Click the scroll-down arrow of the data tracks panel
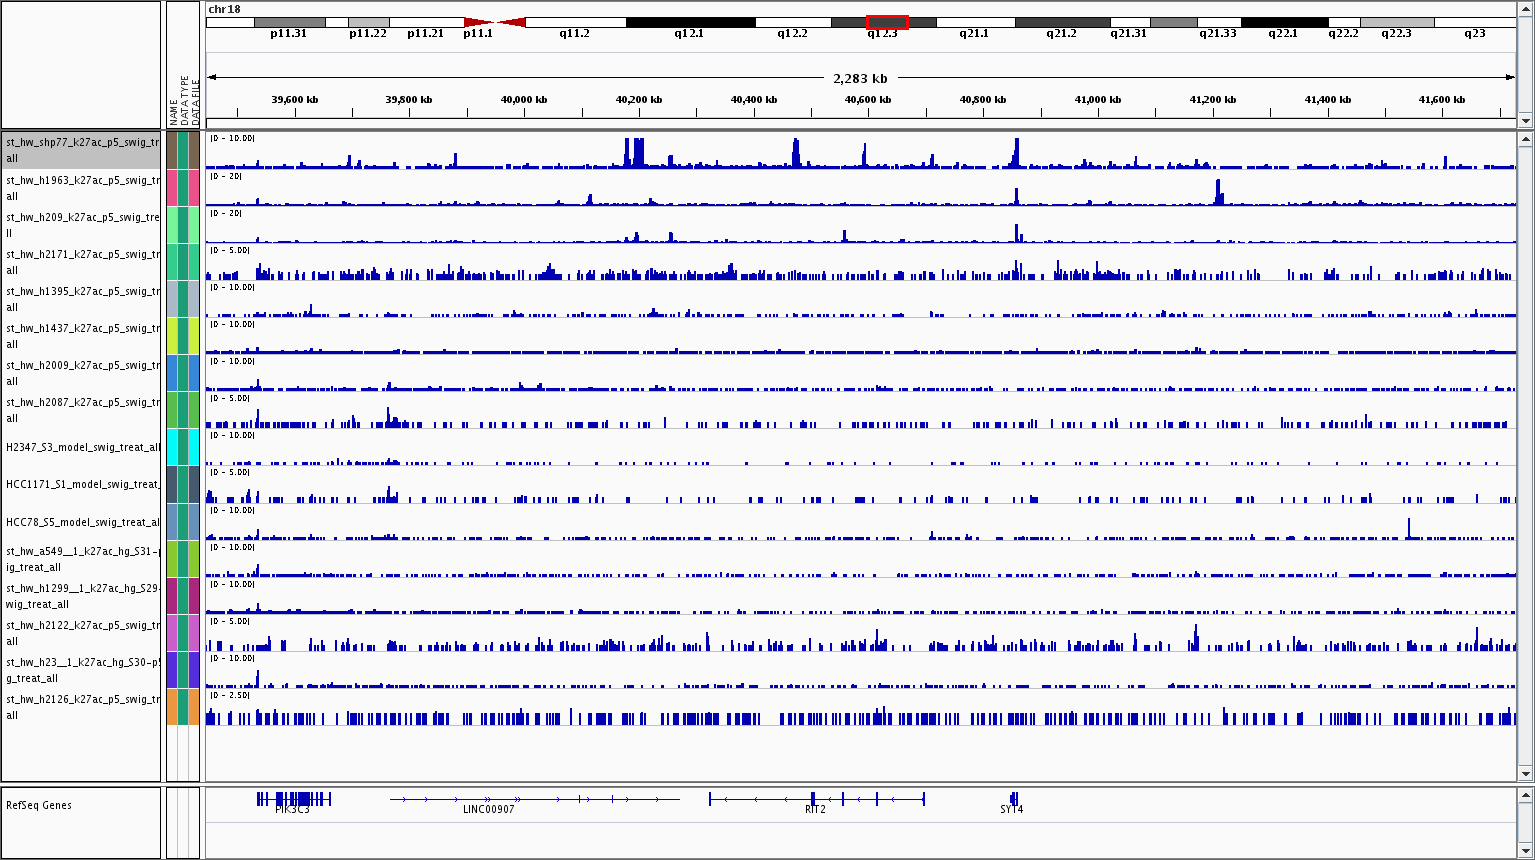This screenshot has width=1535, height=860. 1525,773
